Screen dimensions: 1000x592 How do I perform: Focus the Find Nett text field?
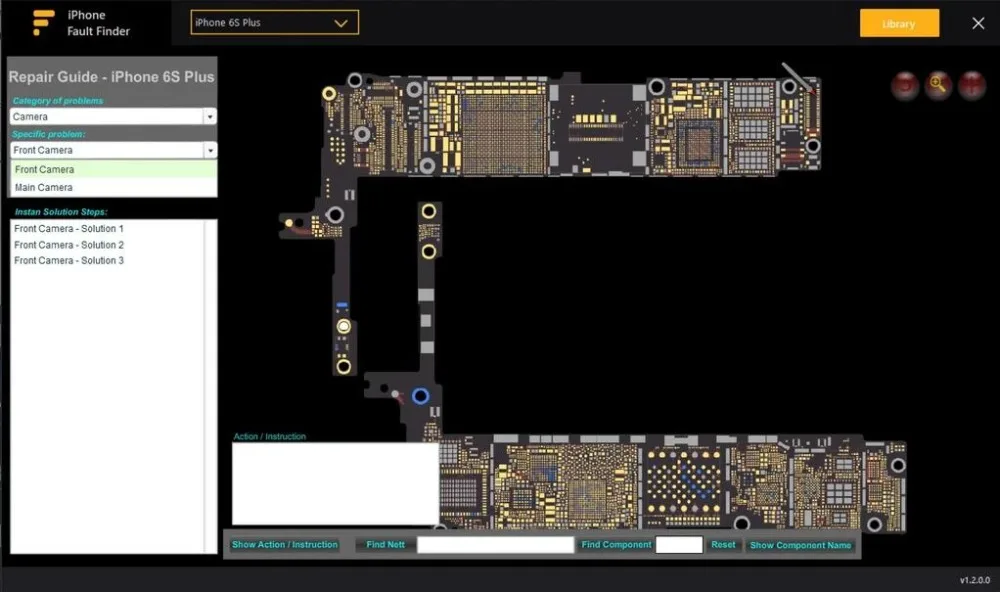[x=496, y=545]
